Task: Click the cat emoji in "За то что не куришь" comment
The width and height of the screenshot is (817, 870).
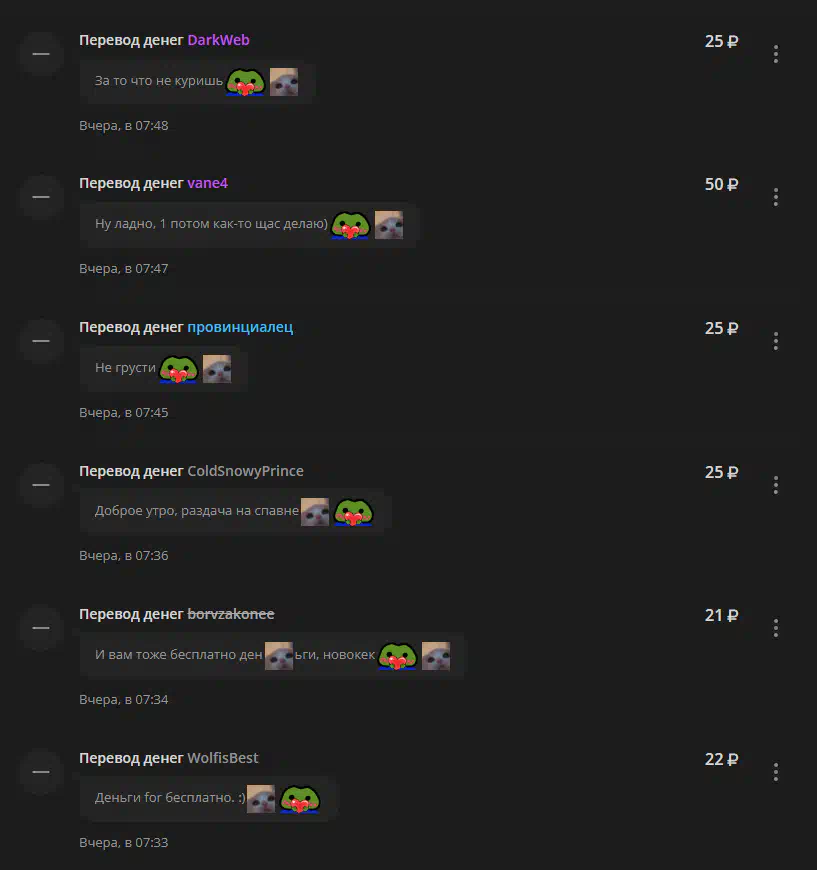Action: point(284,82)
